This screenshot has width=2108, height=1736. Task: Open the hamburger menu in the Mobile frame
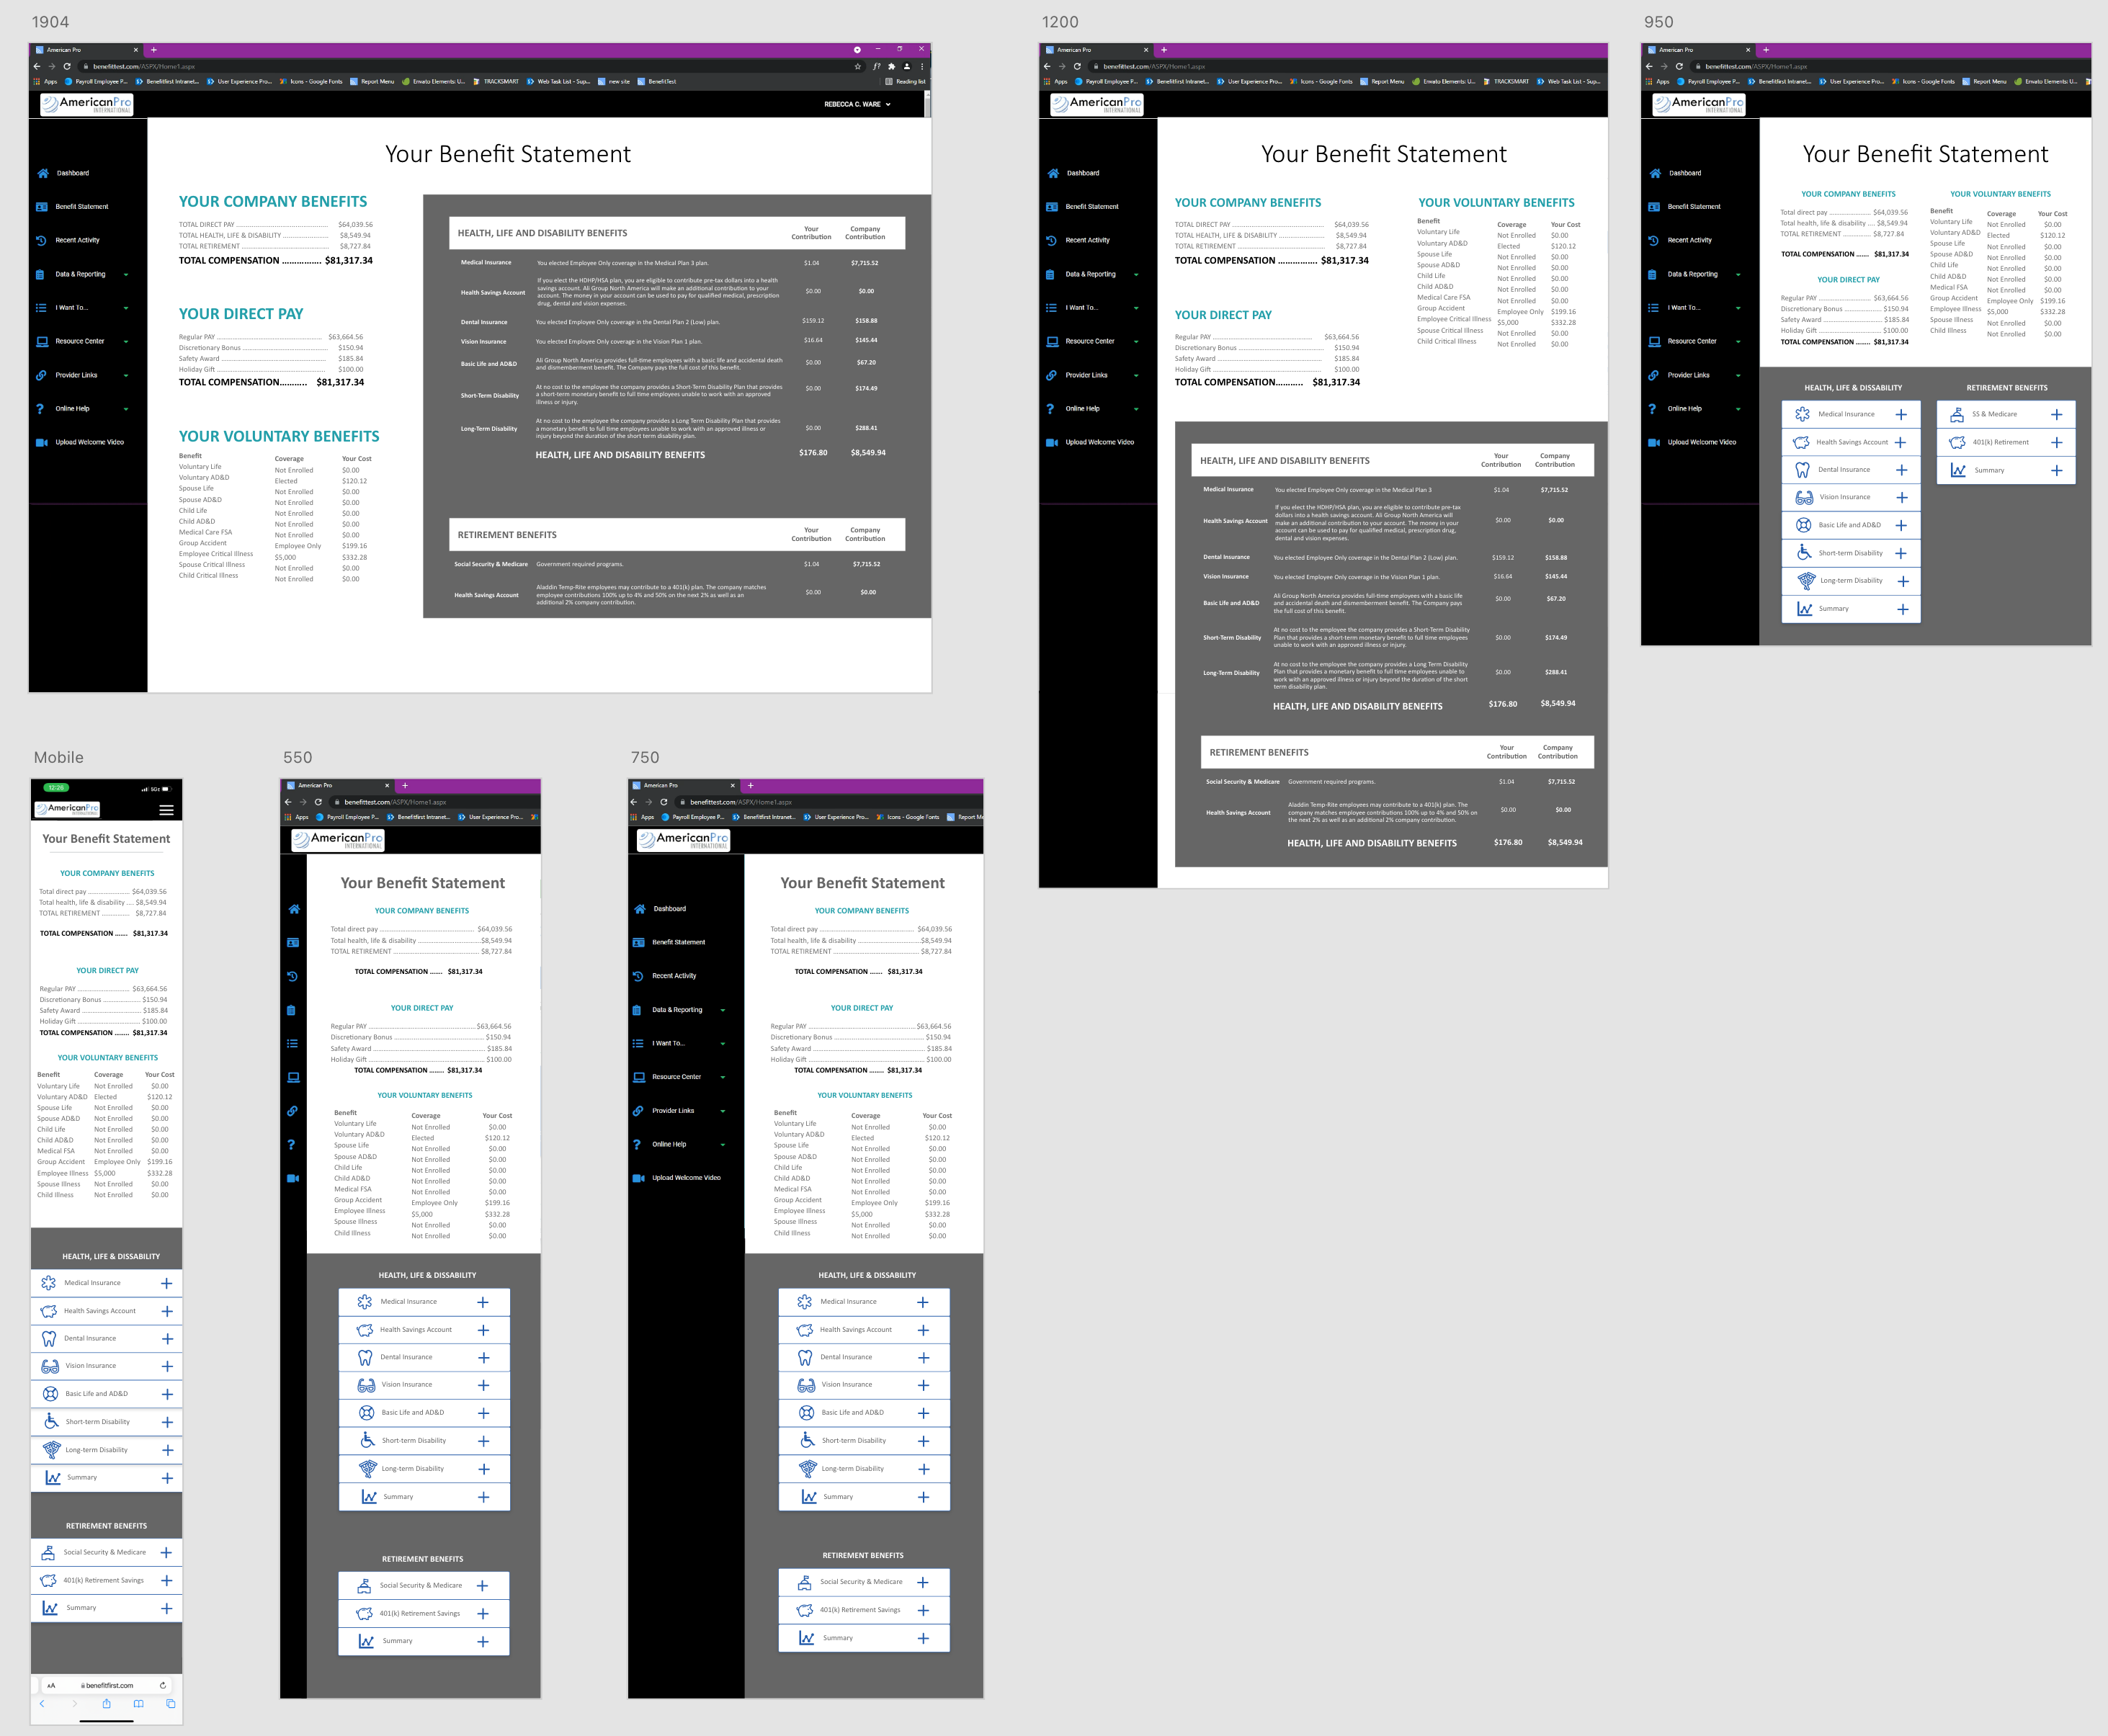coord(166,810)
